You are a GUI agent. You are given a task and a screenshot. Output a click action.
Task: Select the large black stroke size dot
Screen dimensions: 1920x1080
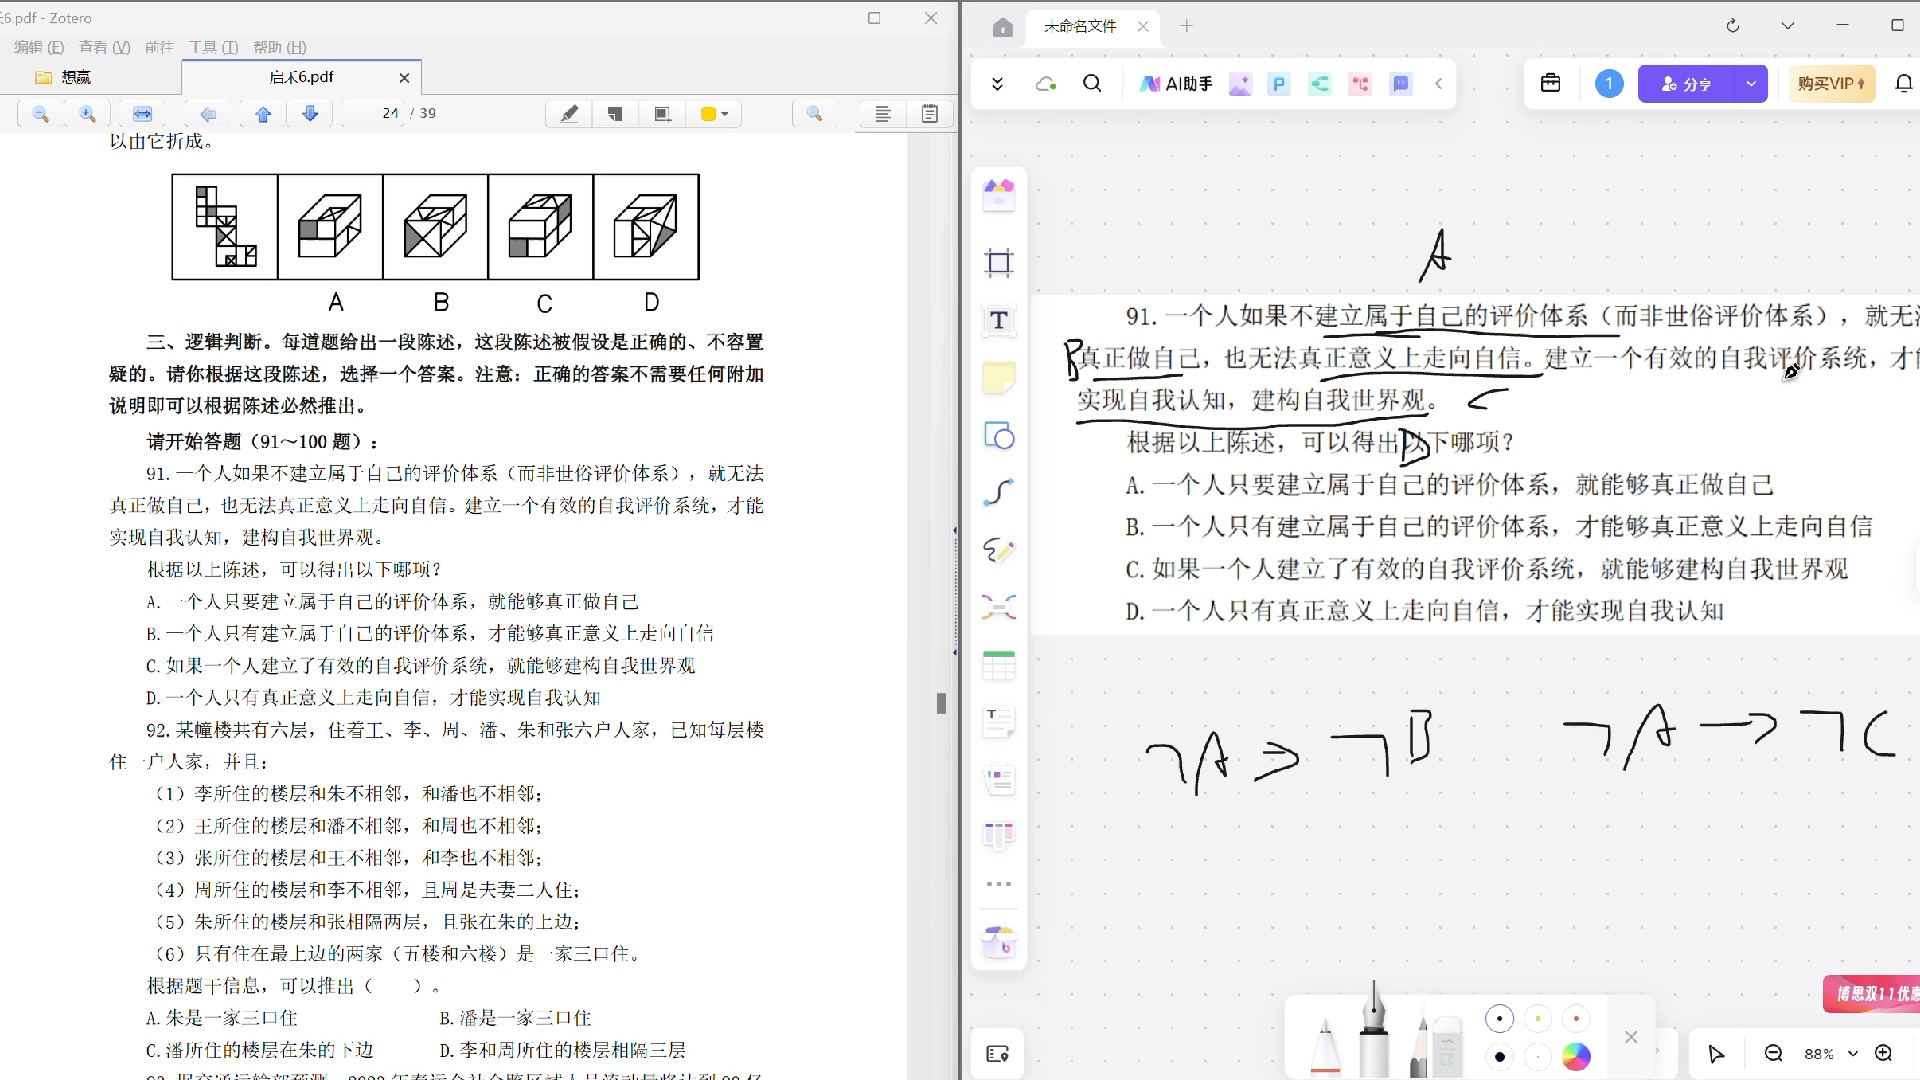click(x=1499, y=1057)
